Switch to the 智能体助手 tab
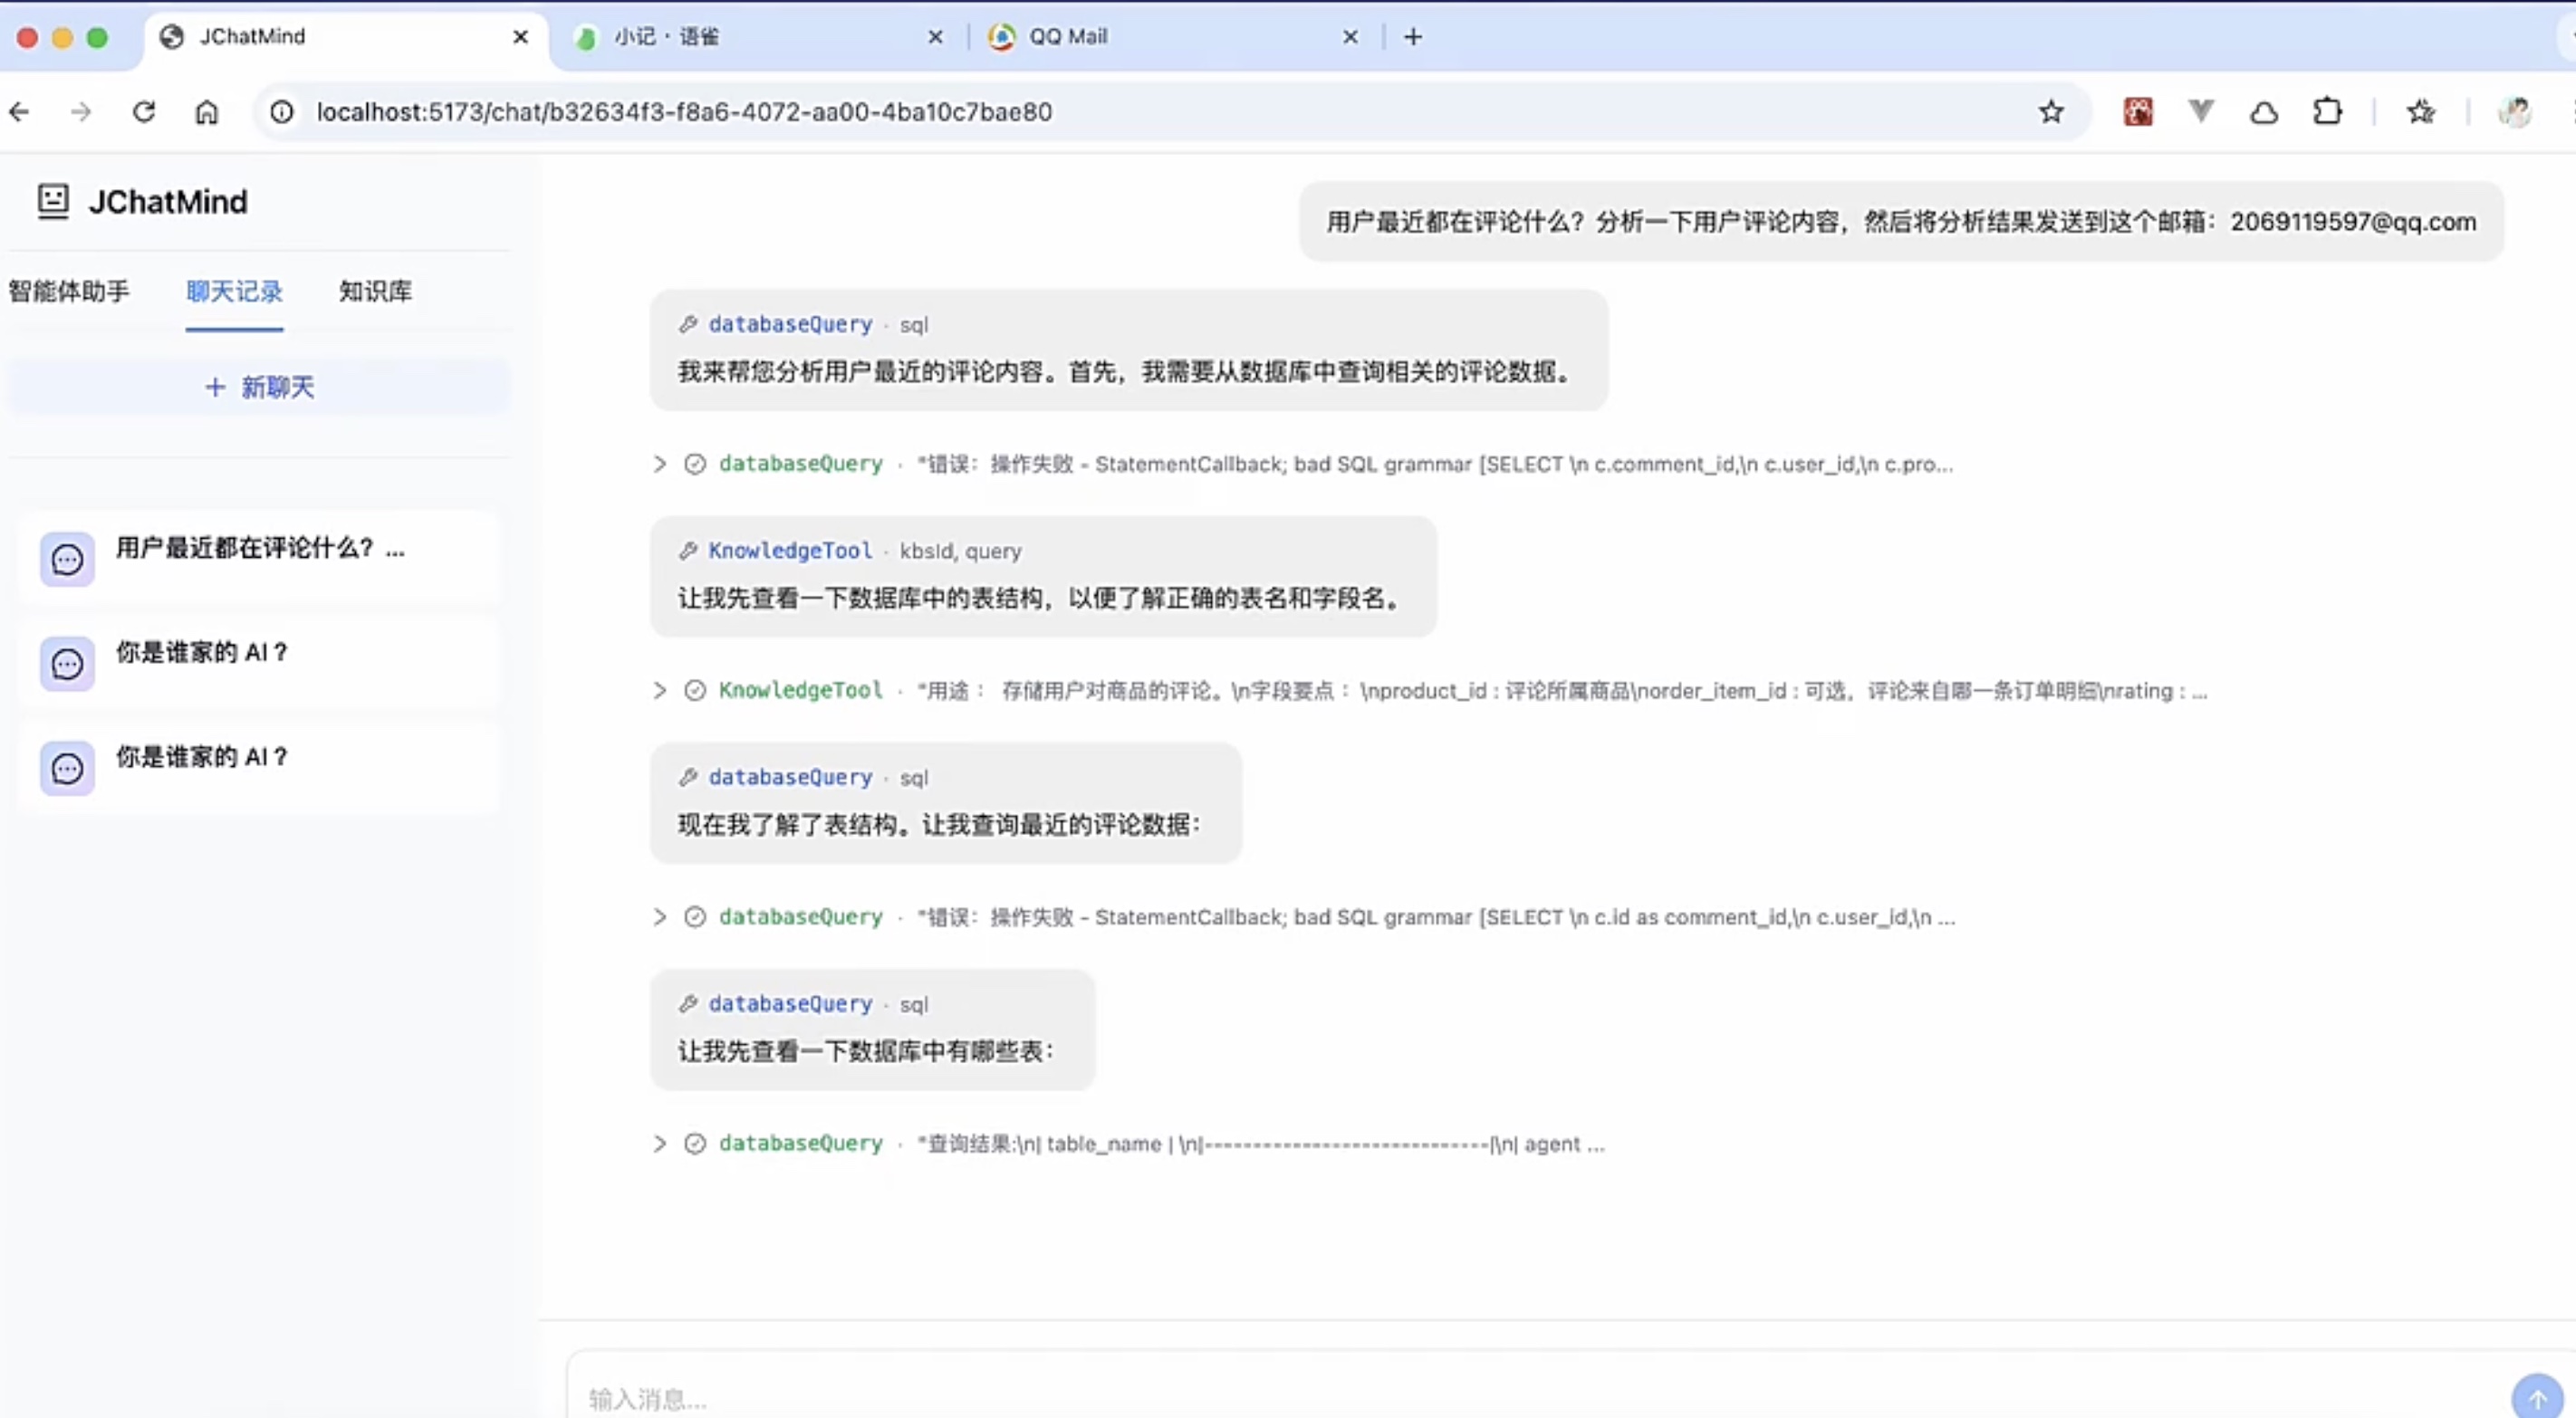Viewport: 2576px width, 1418px height. pos(69,291)
